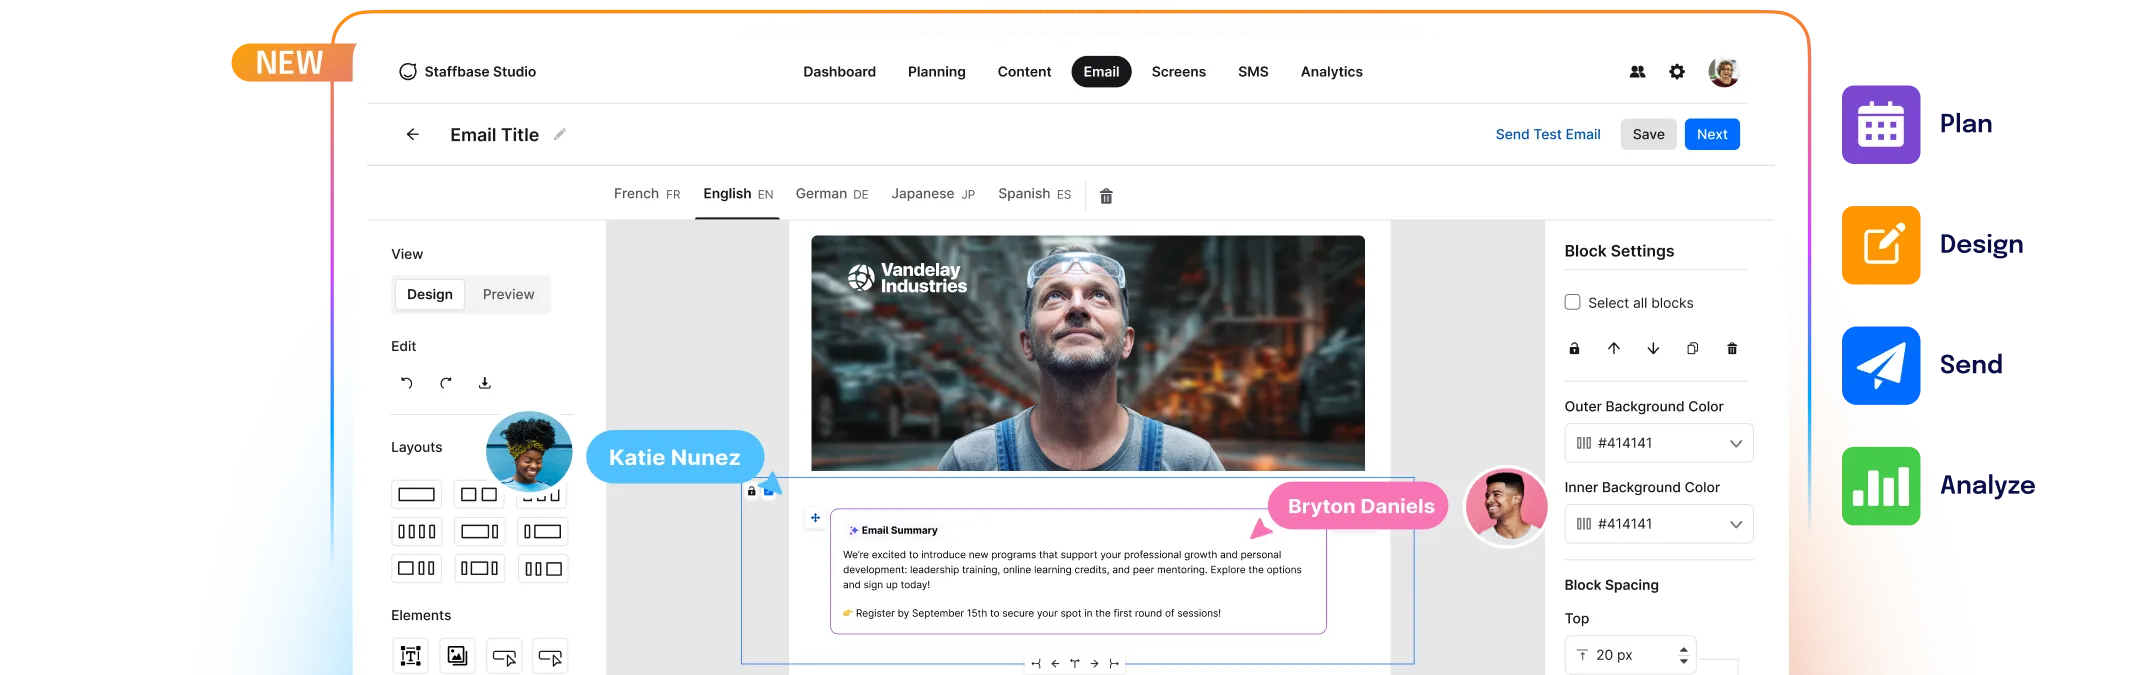The width and height of the screenshot is (2139, 675).
Task: Open the user groups icon in header
Action: point(1637,72)
